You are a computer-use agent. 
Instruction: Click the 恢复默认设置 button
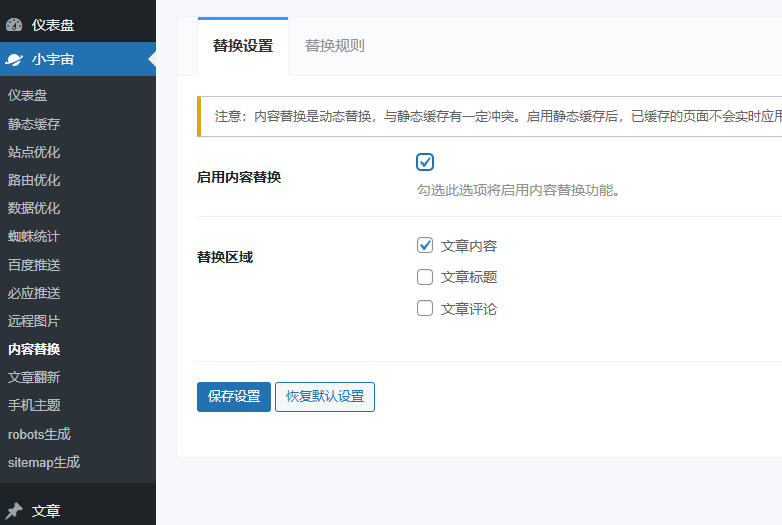point(324,396)
